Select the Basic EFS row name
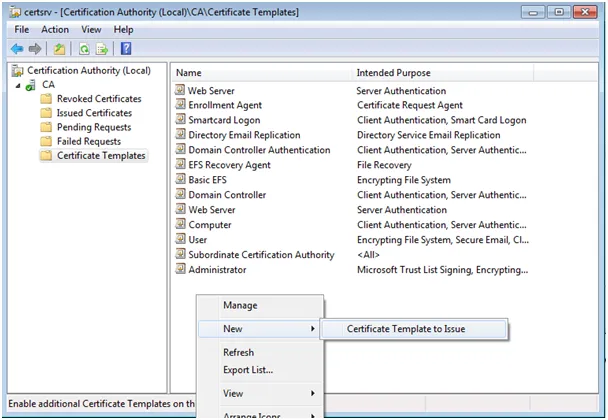Image resolution: width=608 pixels, height=420 pixels. [x=208, y=180]
